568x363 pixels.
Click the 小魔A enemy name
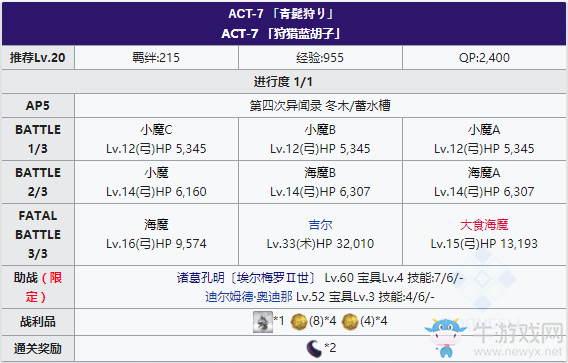(x=484, y=130)
